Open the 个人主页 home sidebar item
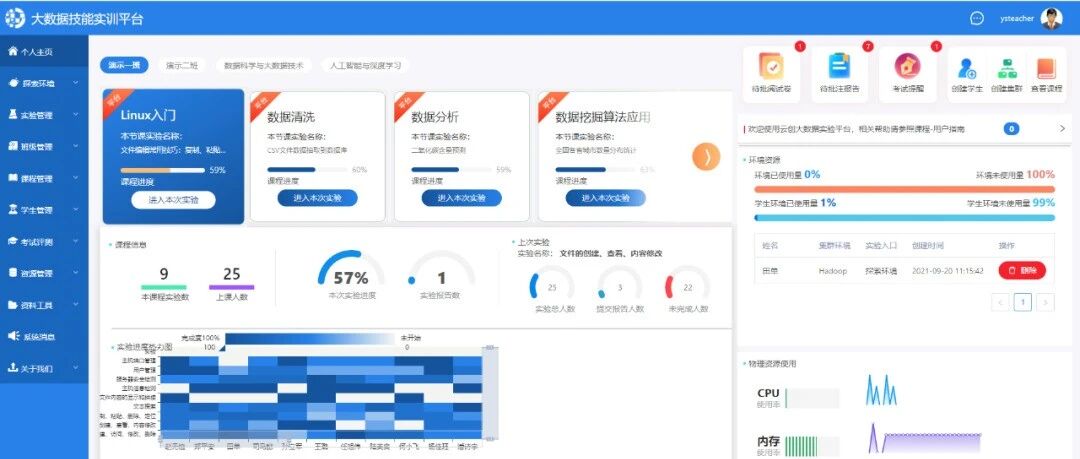Image resolution: width=1080 pixels, height=459 pixels. click(x=44, y=52)
